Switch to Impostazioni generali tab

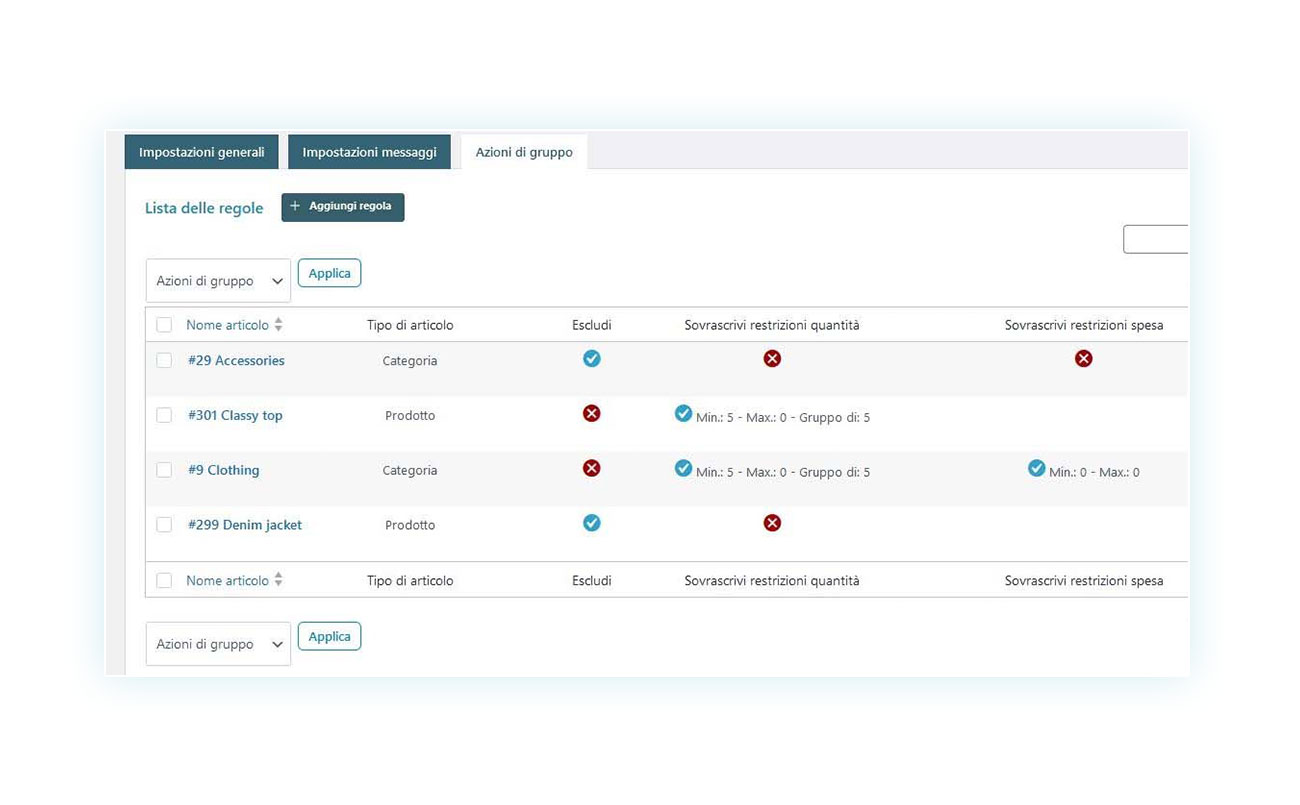[x=202, y=152]
